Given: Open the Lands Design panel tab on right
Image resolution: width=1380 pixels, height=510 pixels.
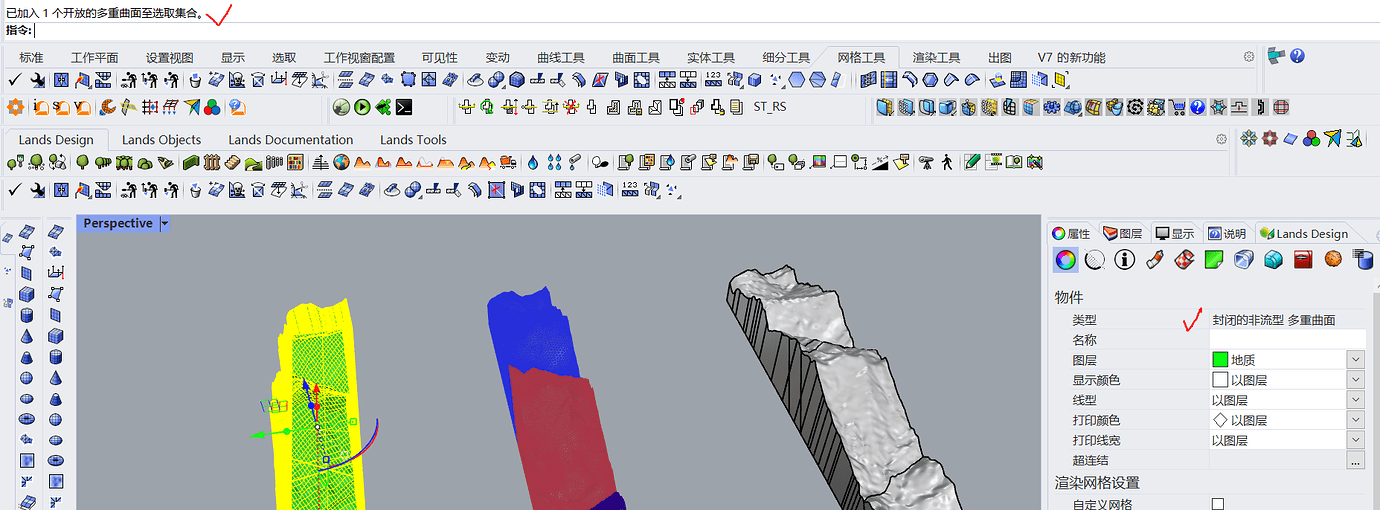Looking at the screenshot, I should tap(1305, 233).
